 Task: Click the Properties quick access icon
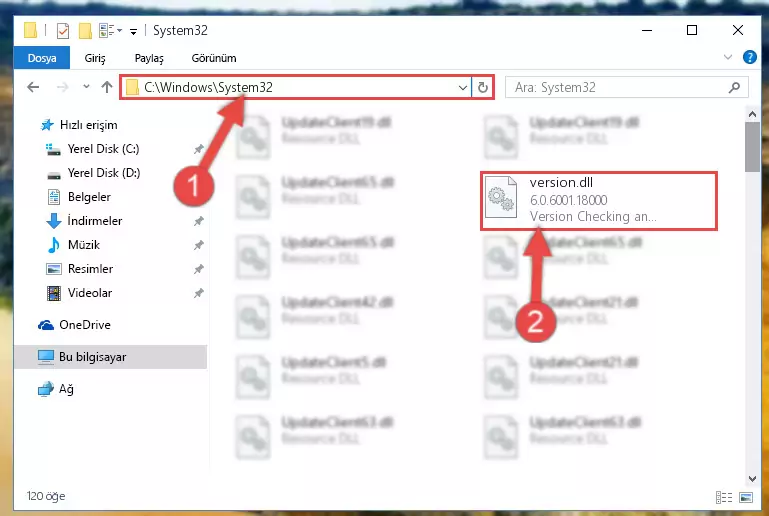point(63,31)
